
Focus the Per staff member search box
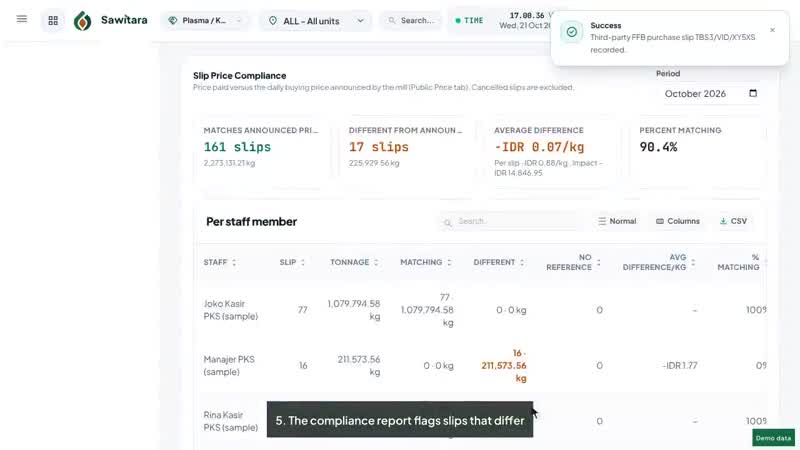coord(510,221)
